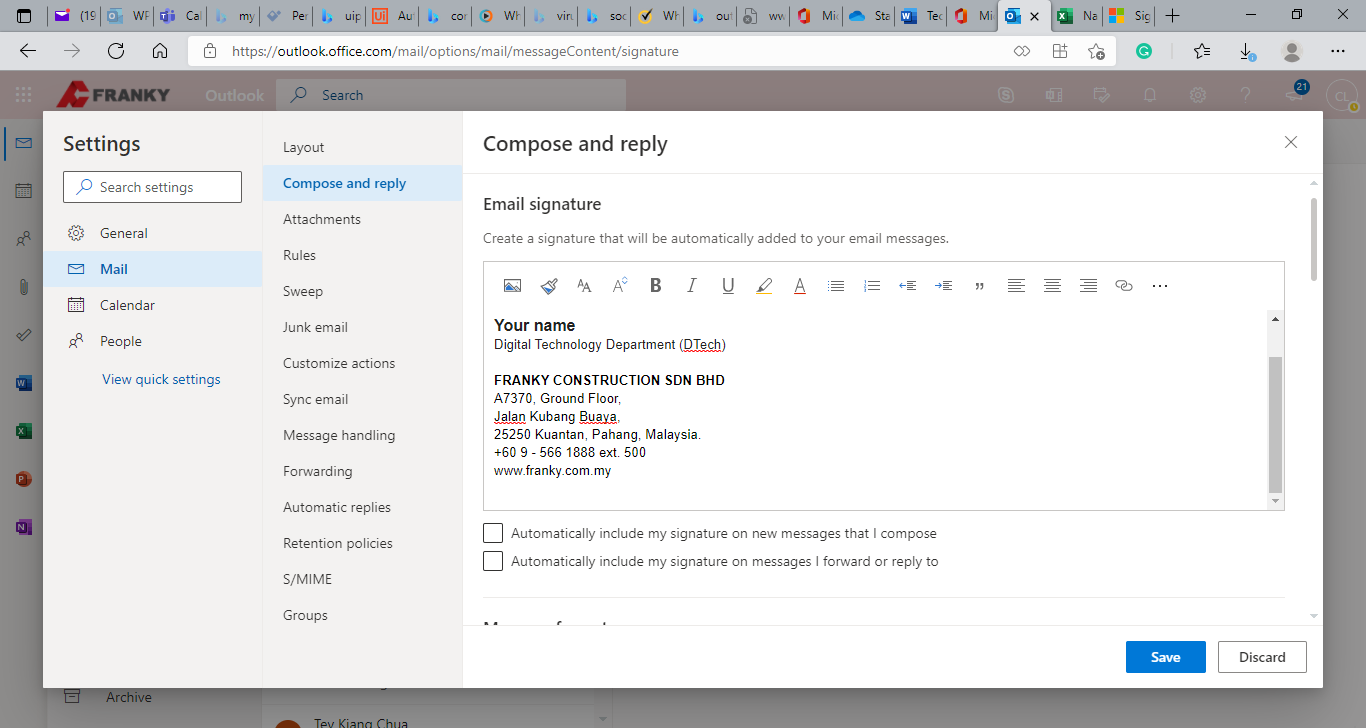Click the Grammarly extension icon

[x=1145, y=51]
